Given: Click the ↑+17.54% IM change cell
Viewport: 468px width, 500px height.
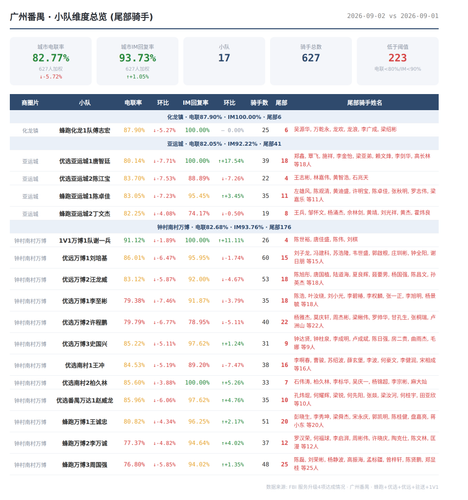Looking at the screenshot, I should (x=231, y=161).
